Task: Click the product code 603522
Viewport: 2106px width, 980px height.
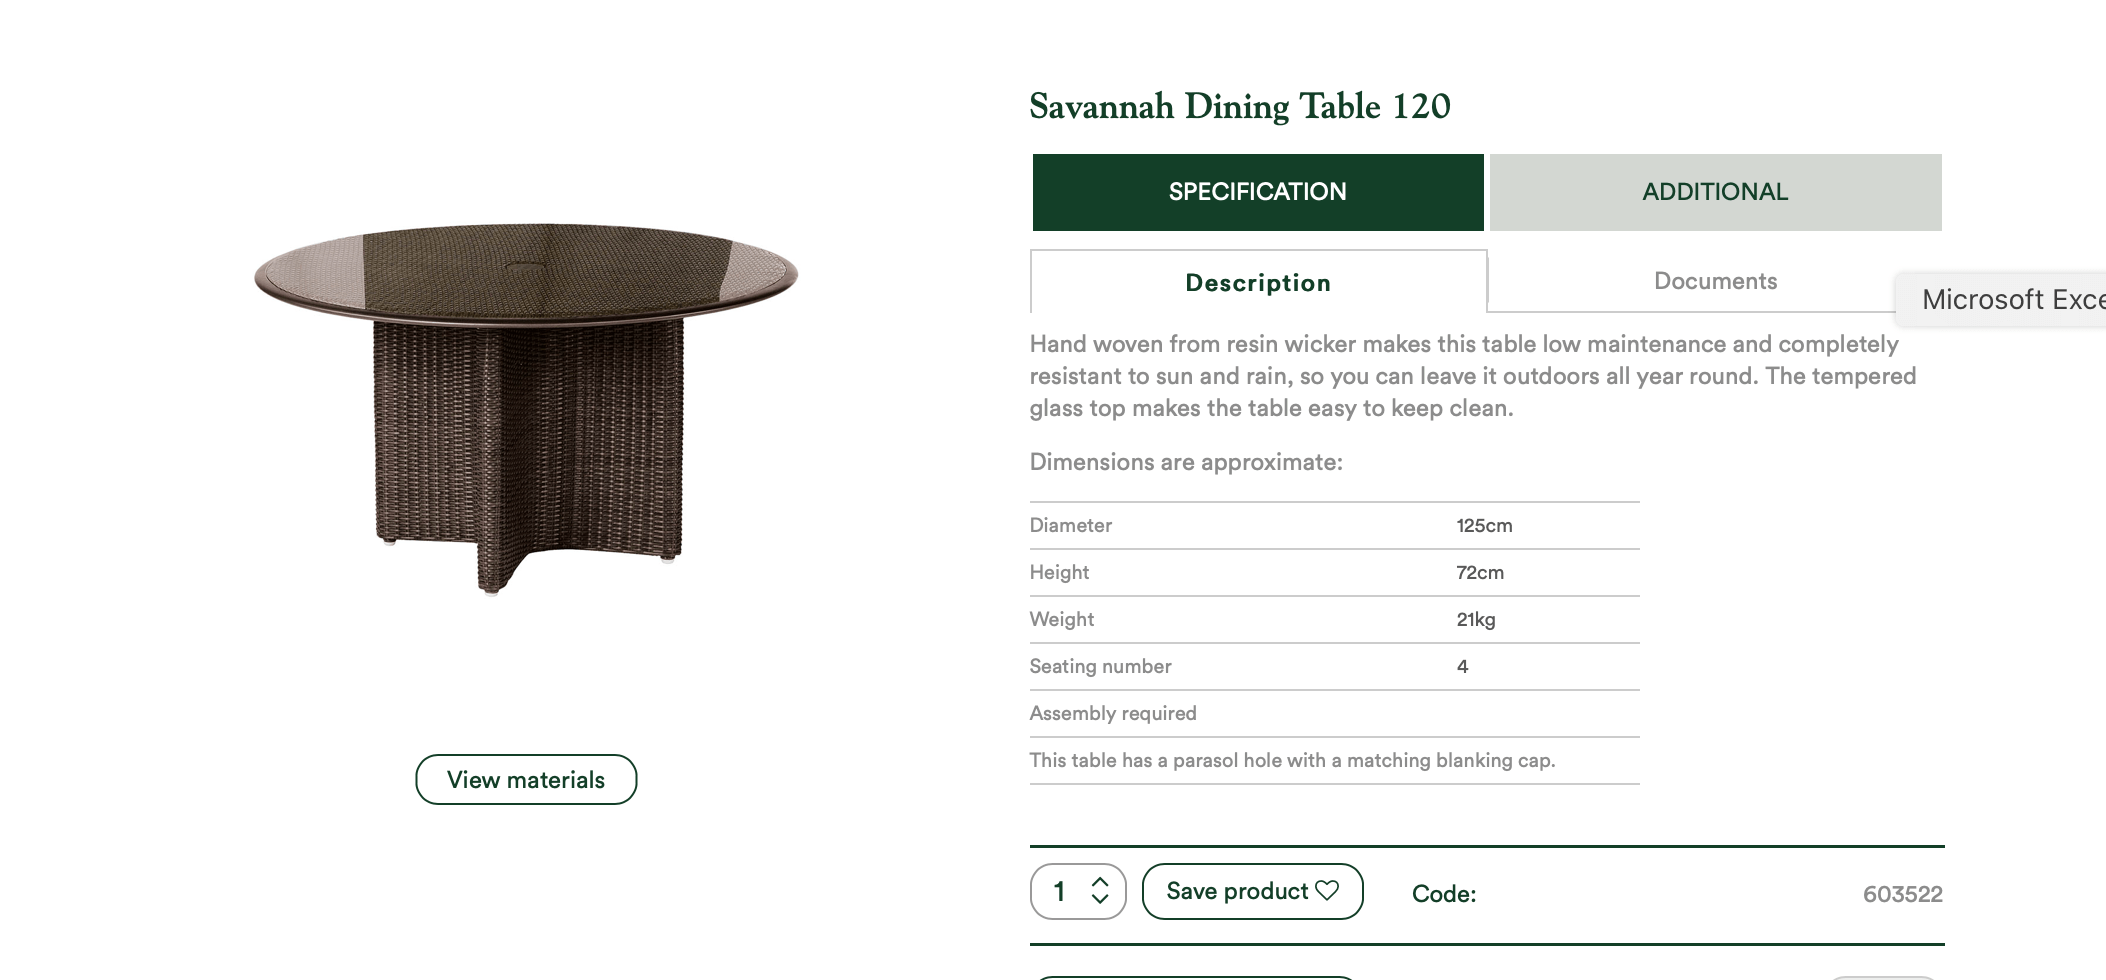Action: tap(1902, 894)
